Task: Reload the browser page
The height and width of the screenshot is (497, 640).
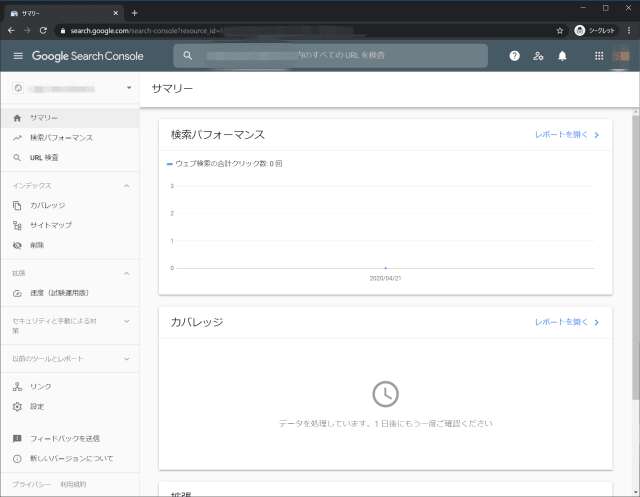Action: click(43, 31)
